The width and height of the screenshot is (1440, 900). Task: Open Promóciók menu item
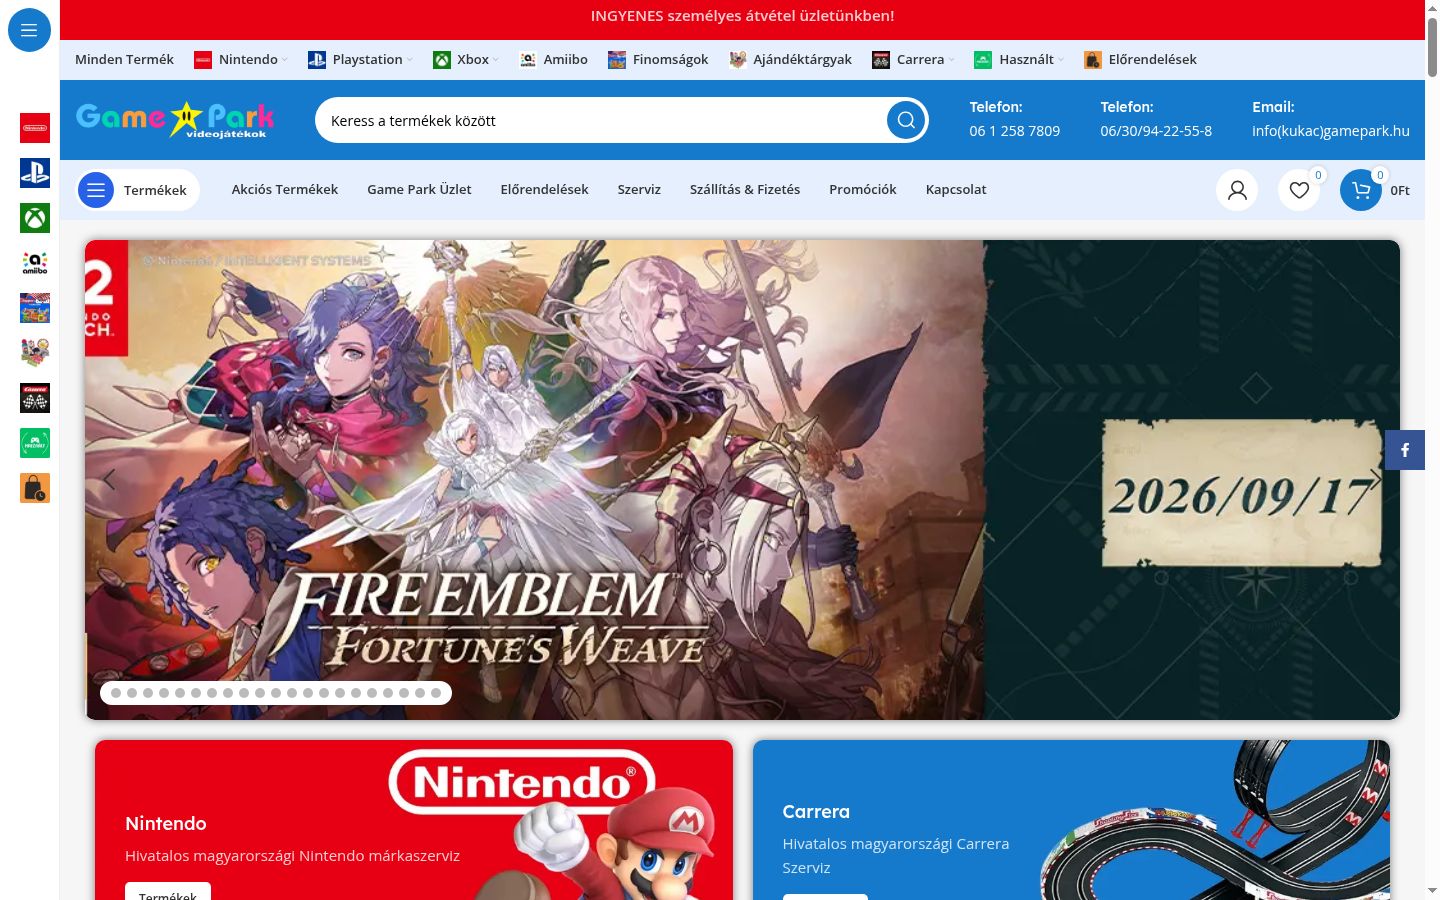click(863, 189)
